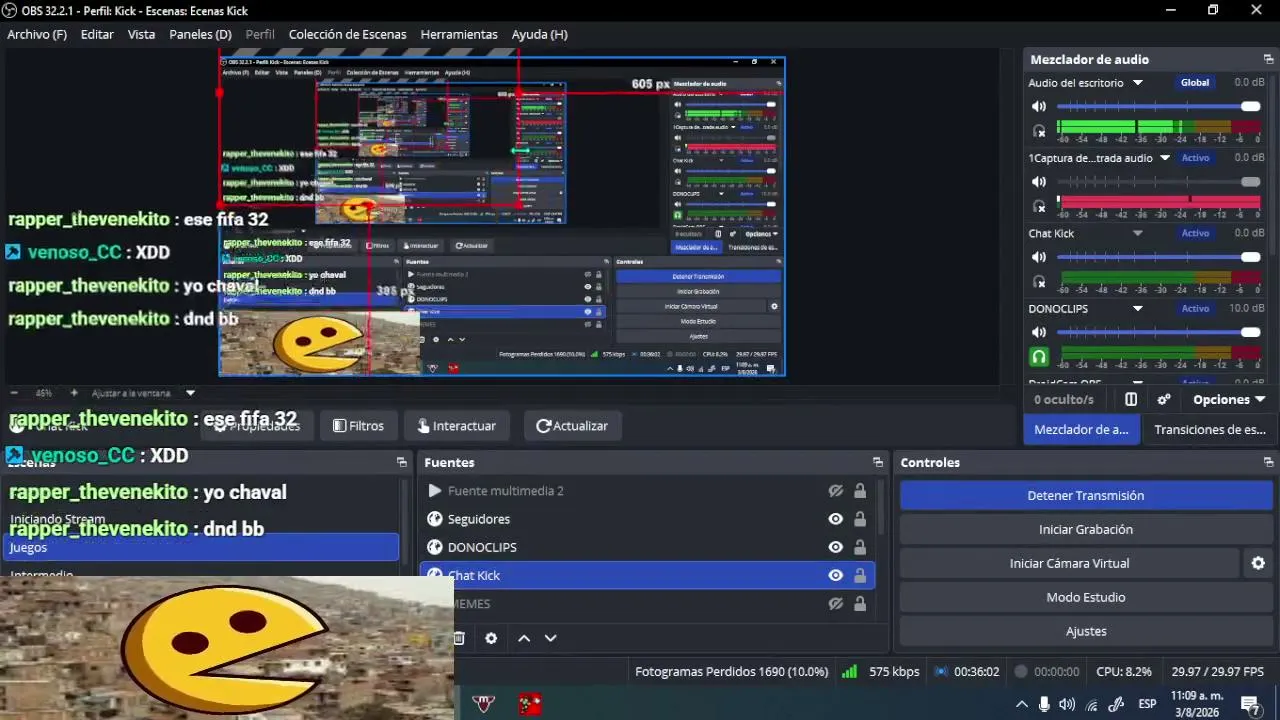Switch to Transiciones de escena tab

[x=1210, y=429]
